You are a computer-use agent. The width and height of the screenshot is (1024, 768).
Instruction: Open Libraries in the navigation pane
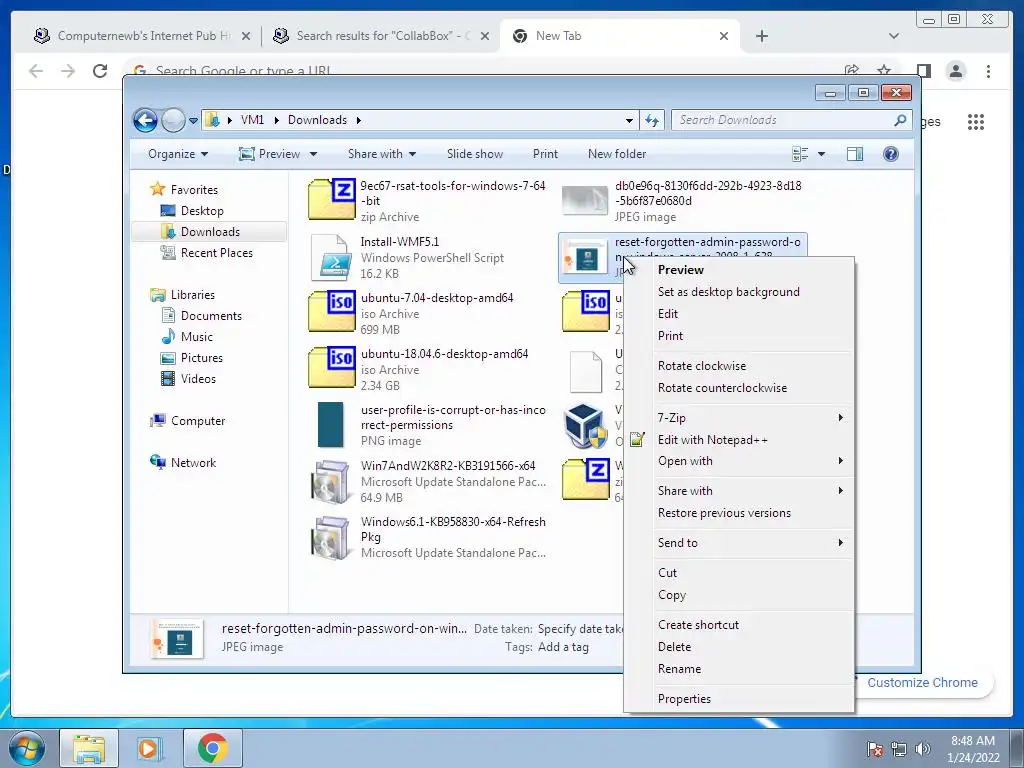tap(193, 295)
